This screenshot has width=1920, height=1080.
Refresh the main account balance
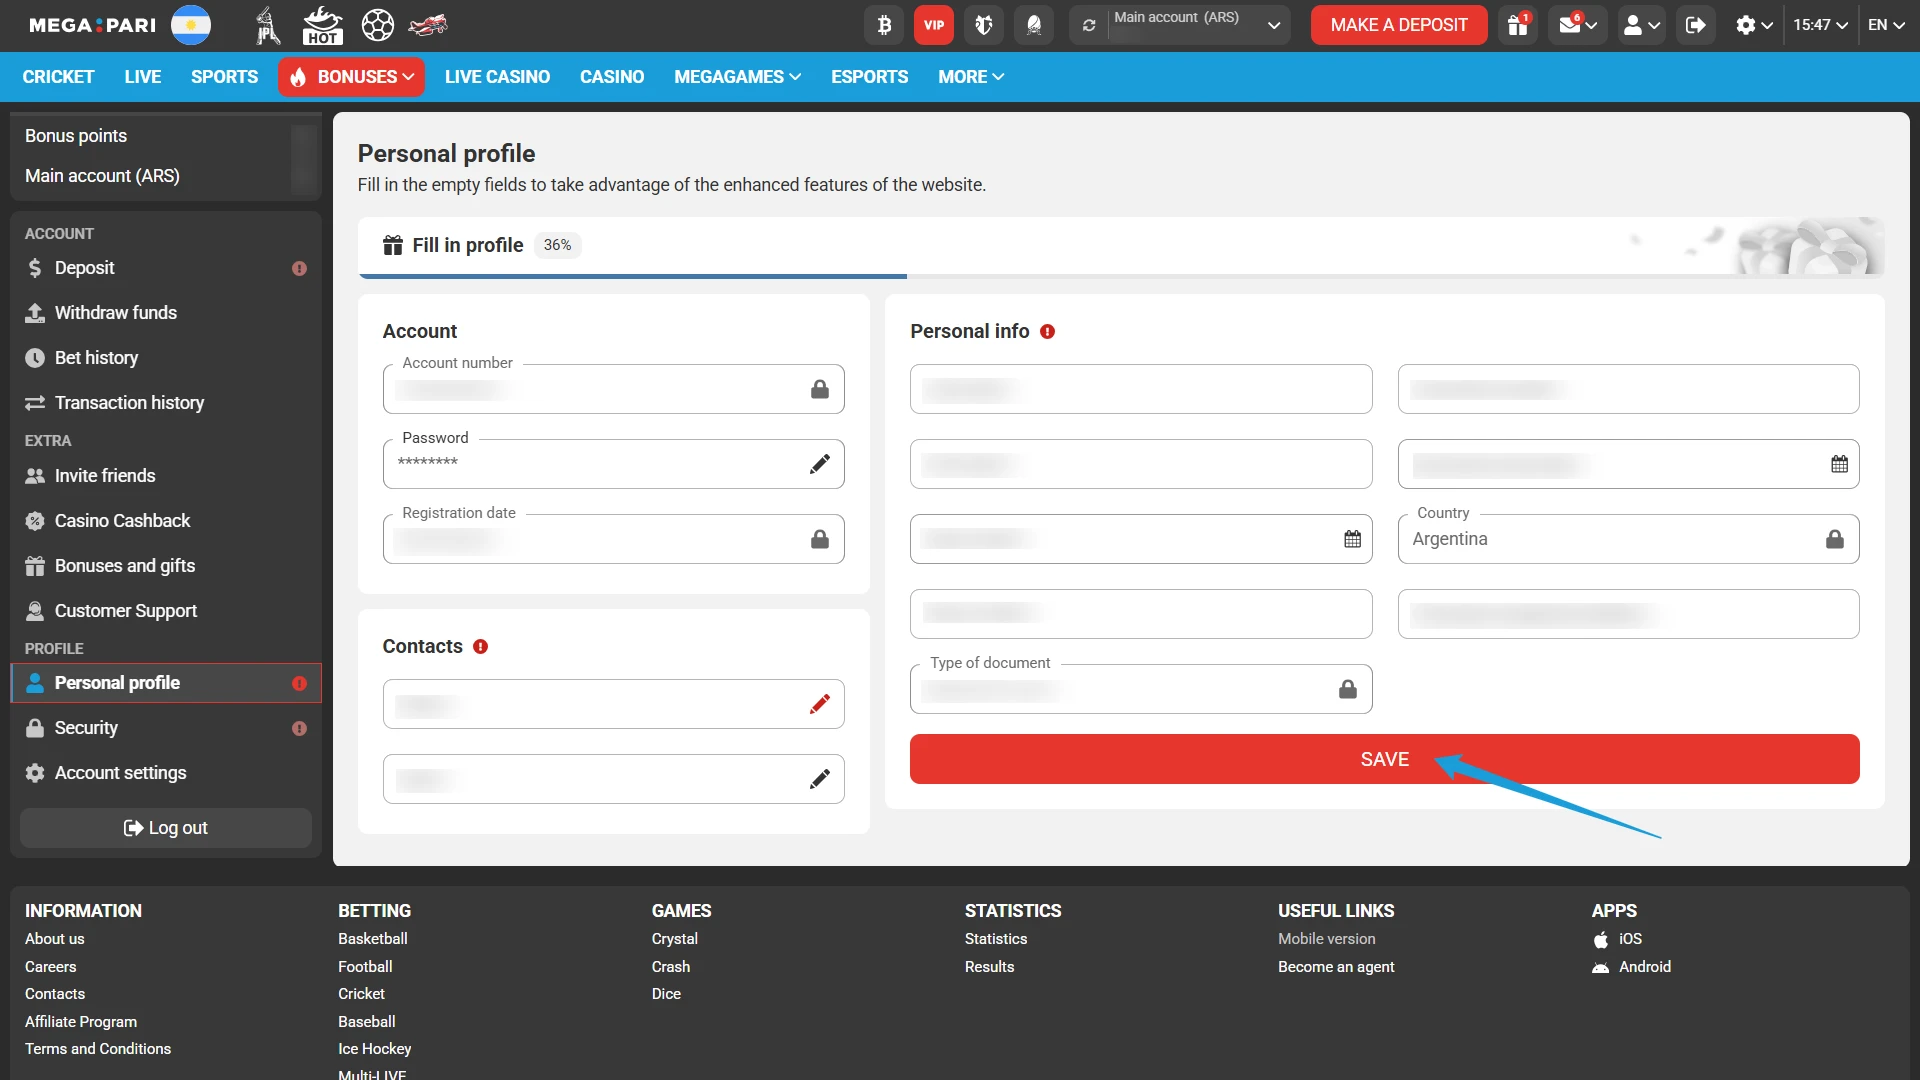pos(1089,25)
